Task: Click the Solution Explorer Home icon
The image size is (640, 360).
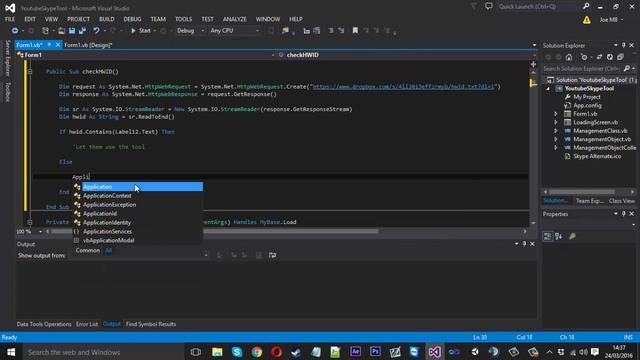Action: tap(569, 57)
